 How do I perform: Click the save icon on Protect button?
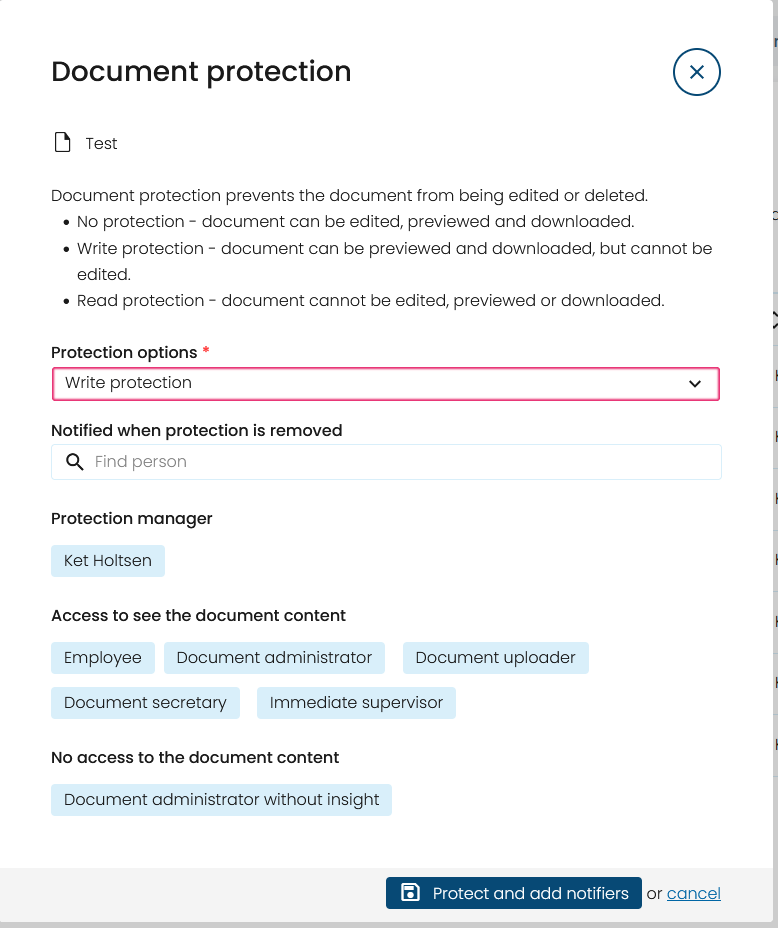(x=410, y=892)
